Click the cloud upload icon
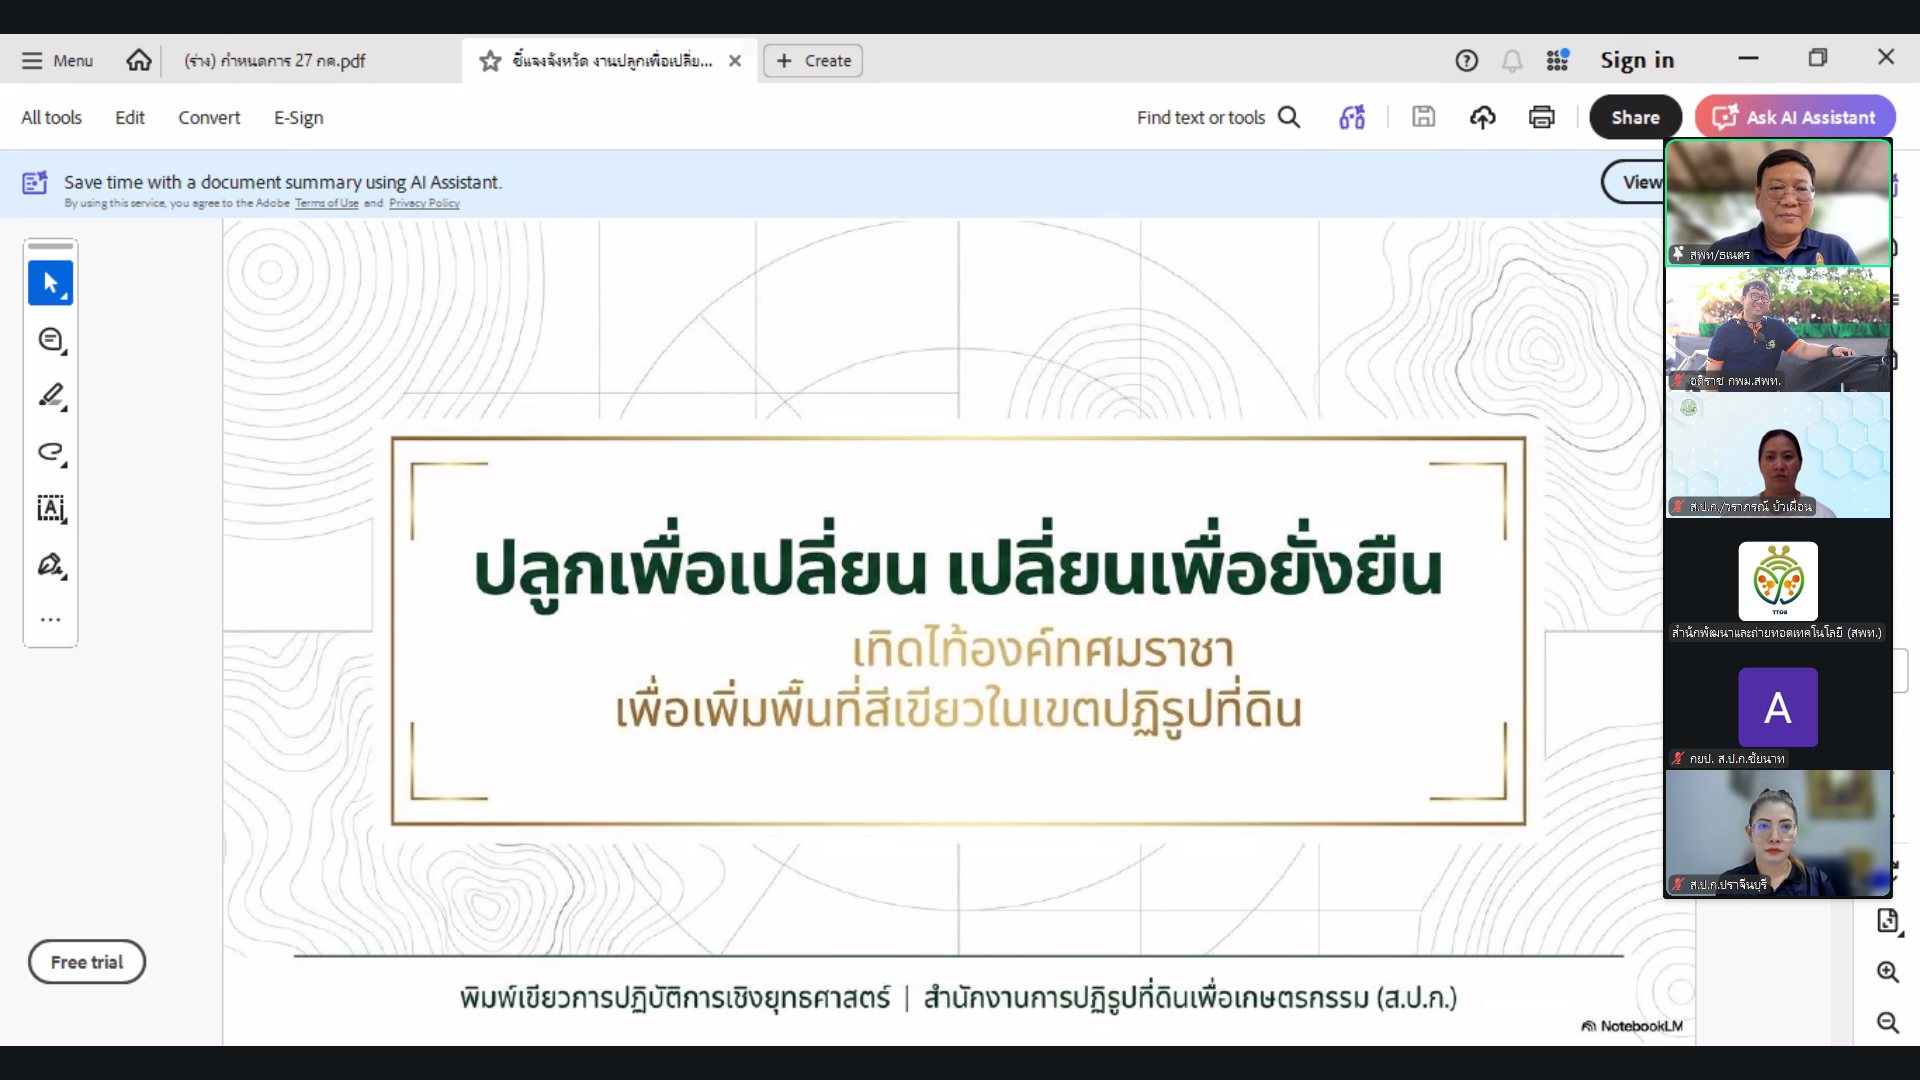This screenshot has height=1080, width=1920. (1483, 117)
